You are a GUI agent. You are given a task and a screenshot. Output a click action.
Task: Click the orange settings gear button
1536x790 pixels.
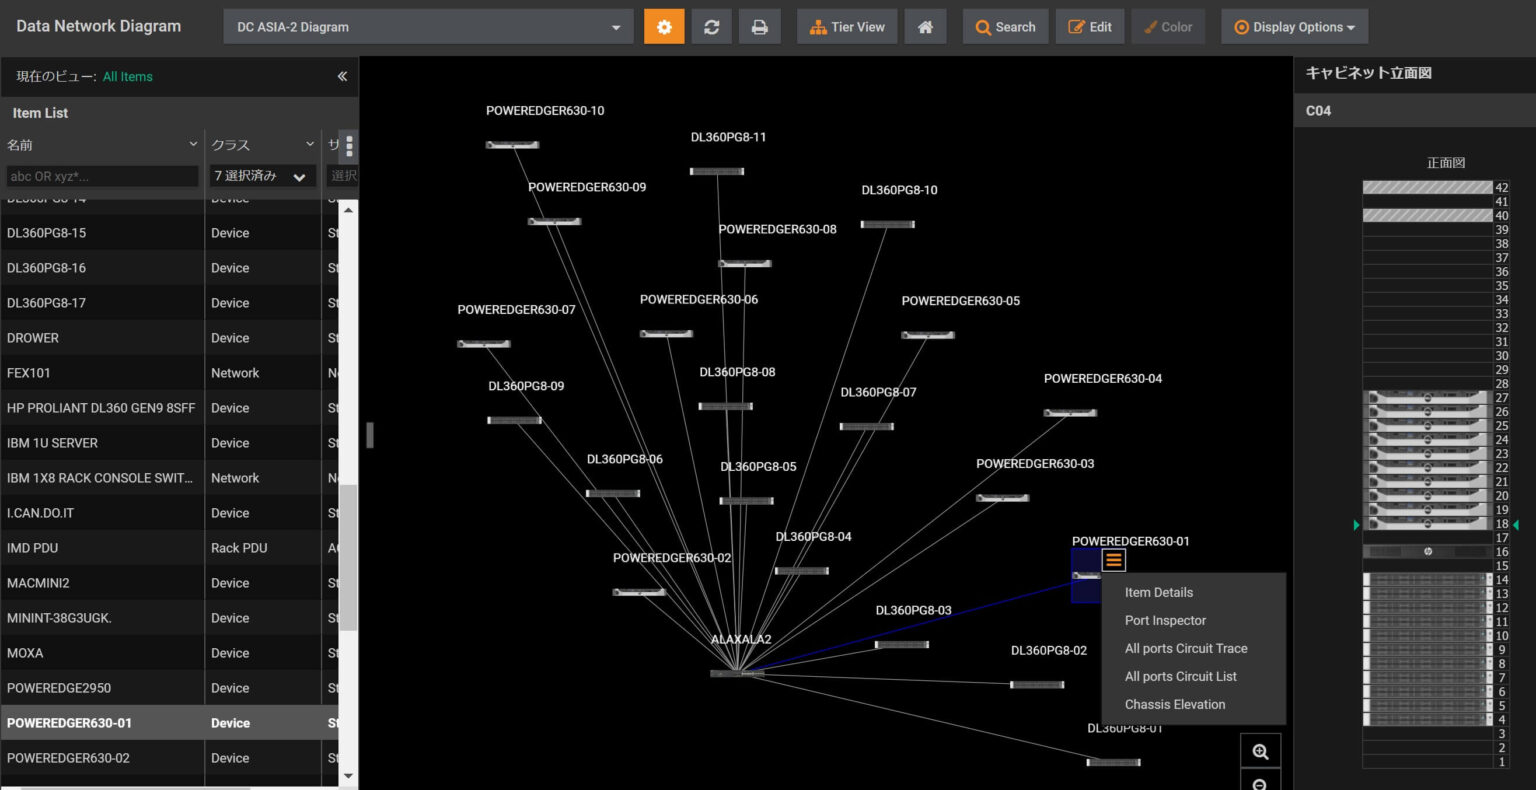pyautogui.click(x=664, y=27)
